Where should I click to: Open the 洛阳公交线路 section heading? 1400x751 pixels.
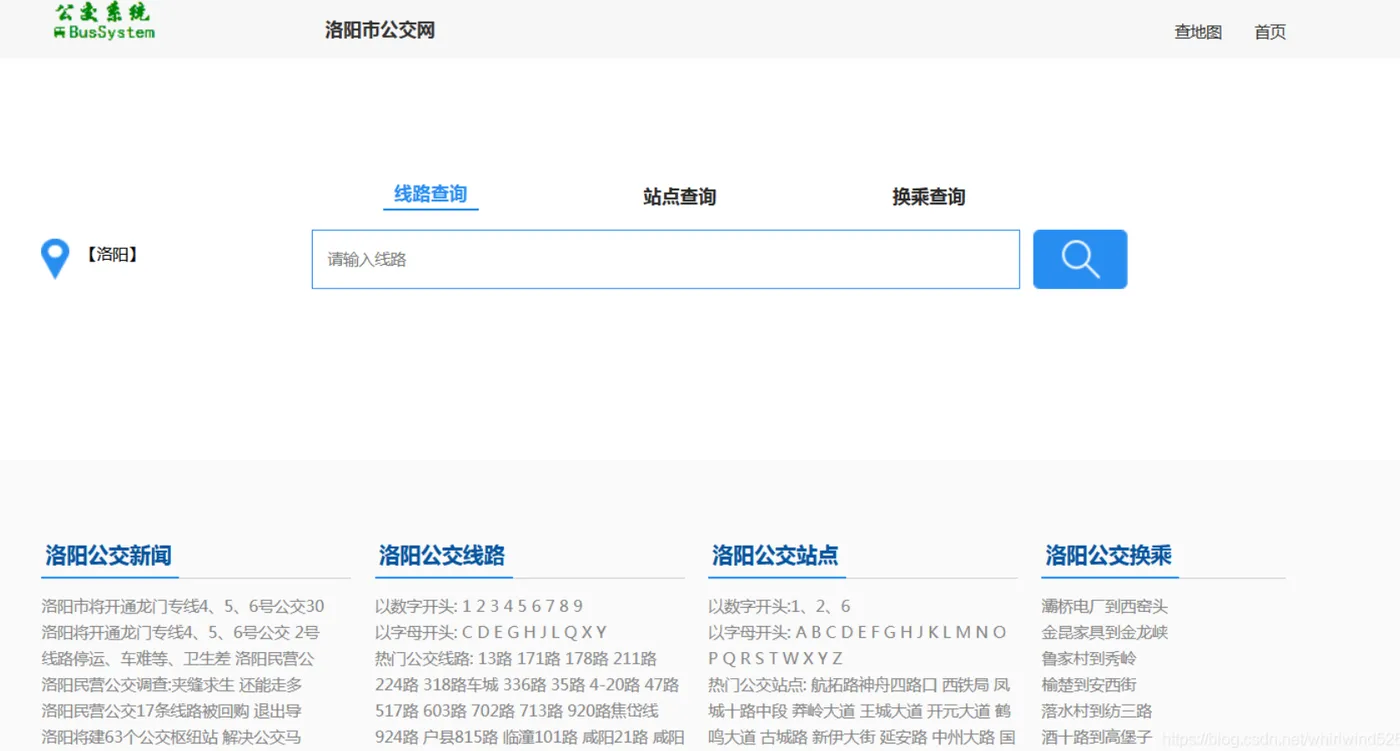click(x=442, y=556)
